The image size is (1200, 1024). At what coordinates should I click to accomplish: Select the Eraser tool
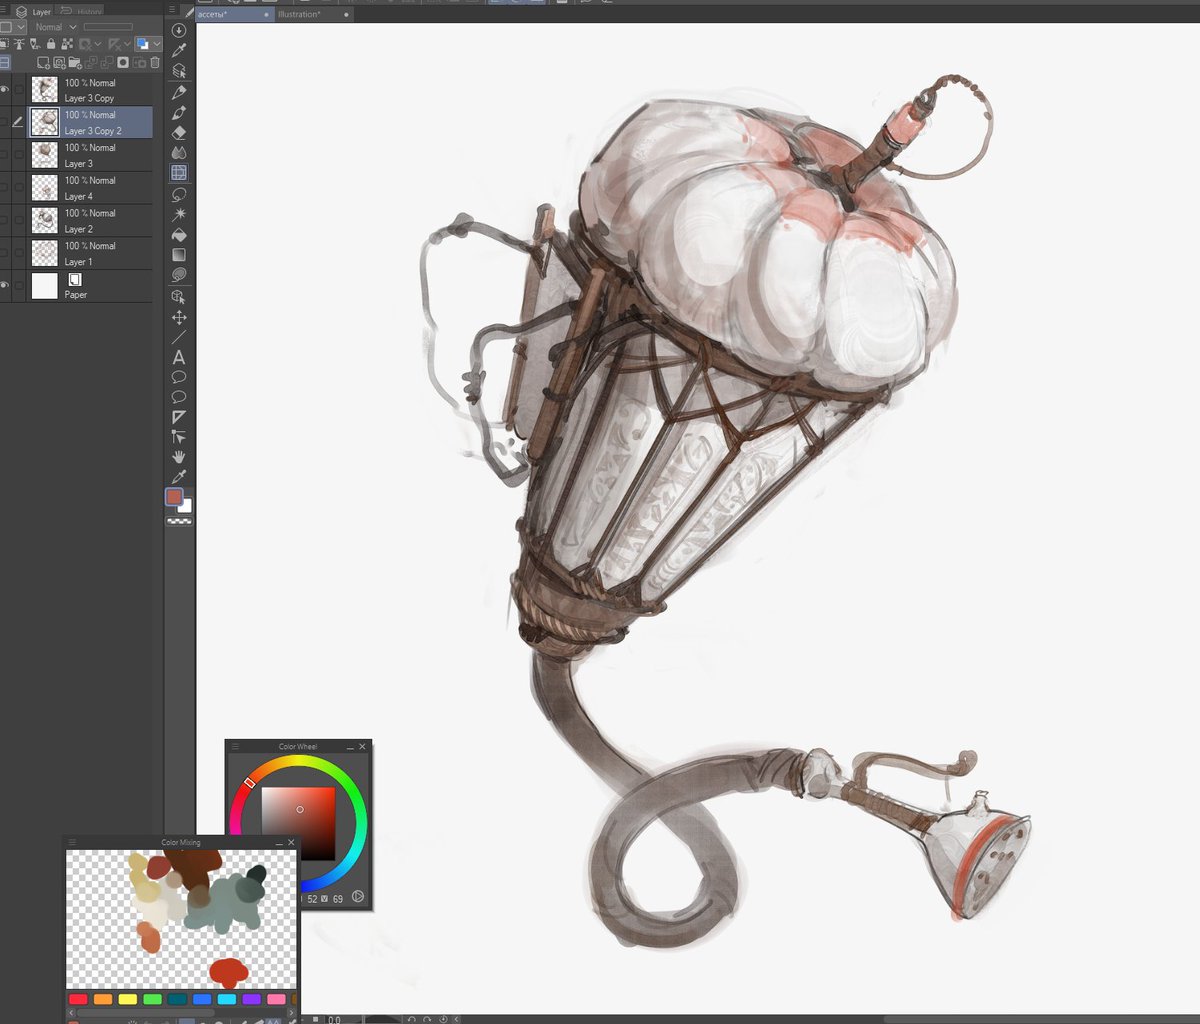179,132
